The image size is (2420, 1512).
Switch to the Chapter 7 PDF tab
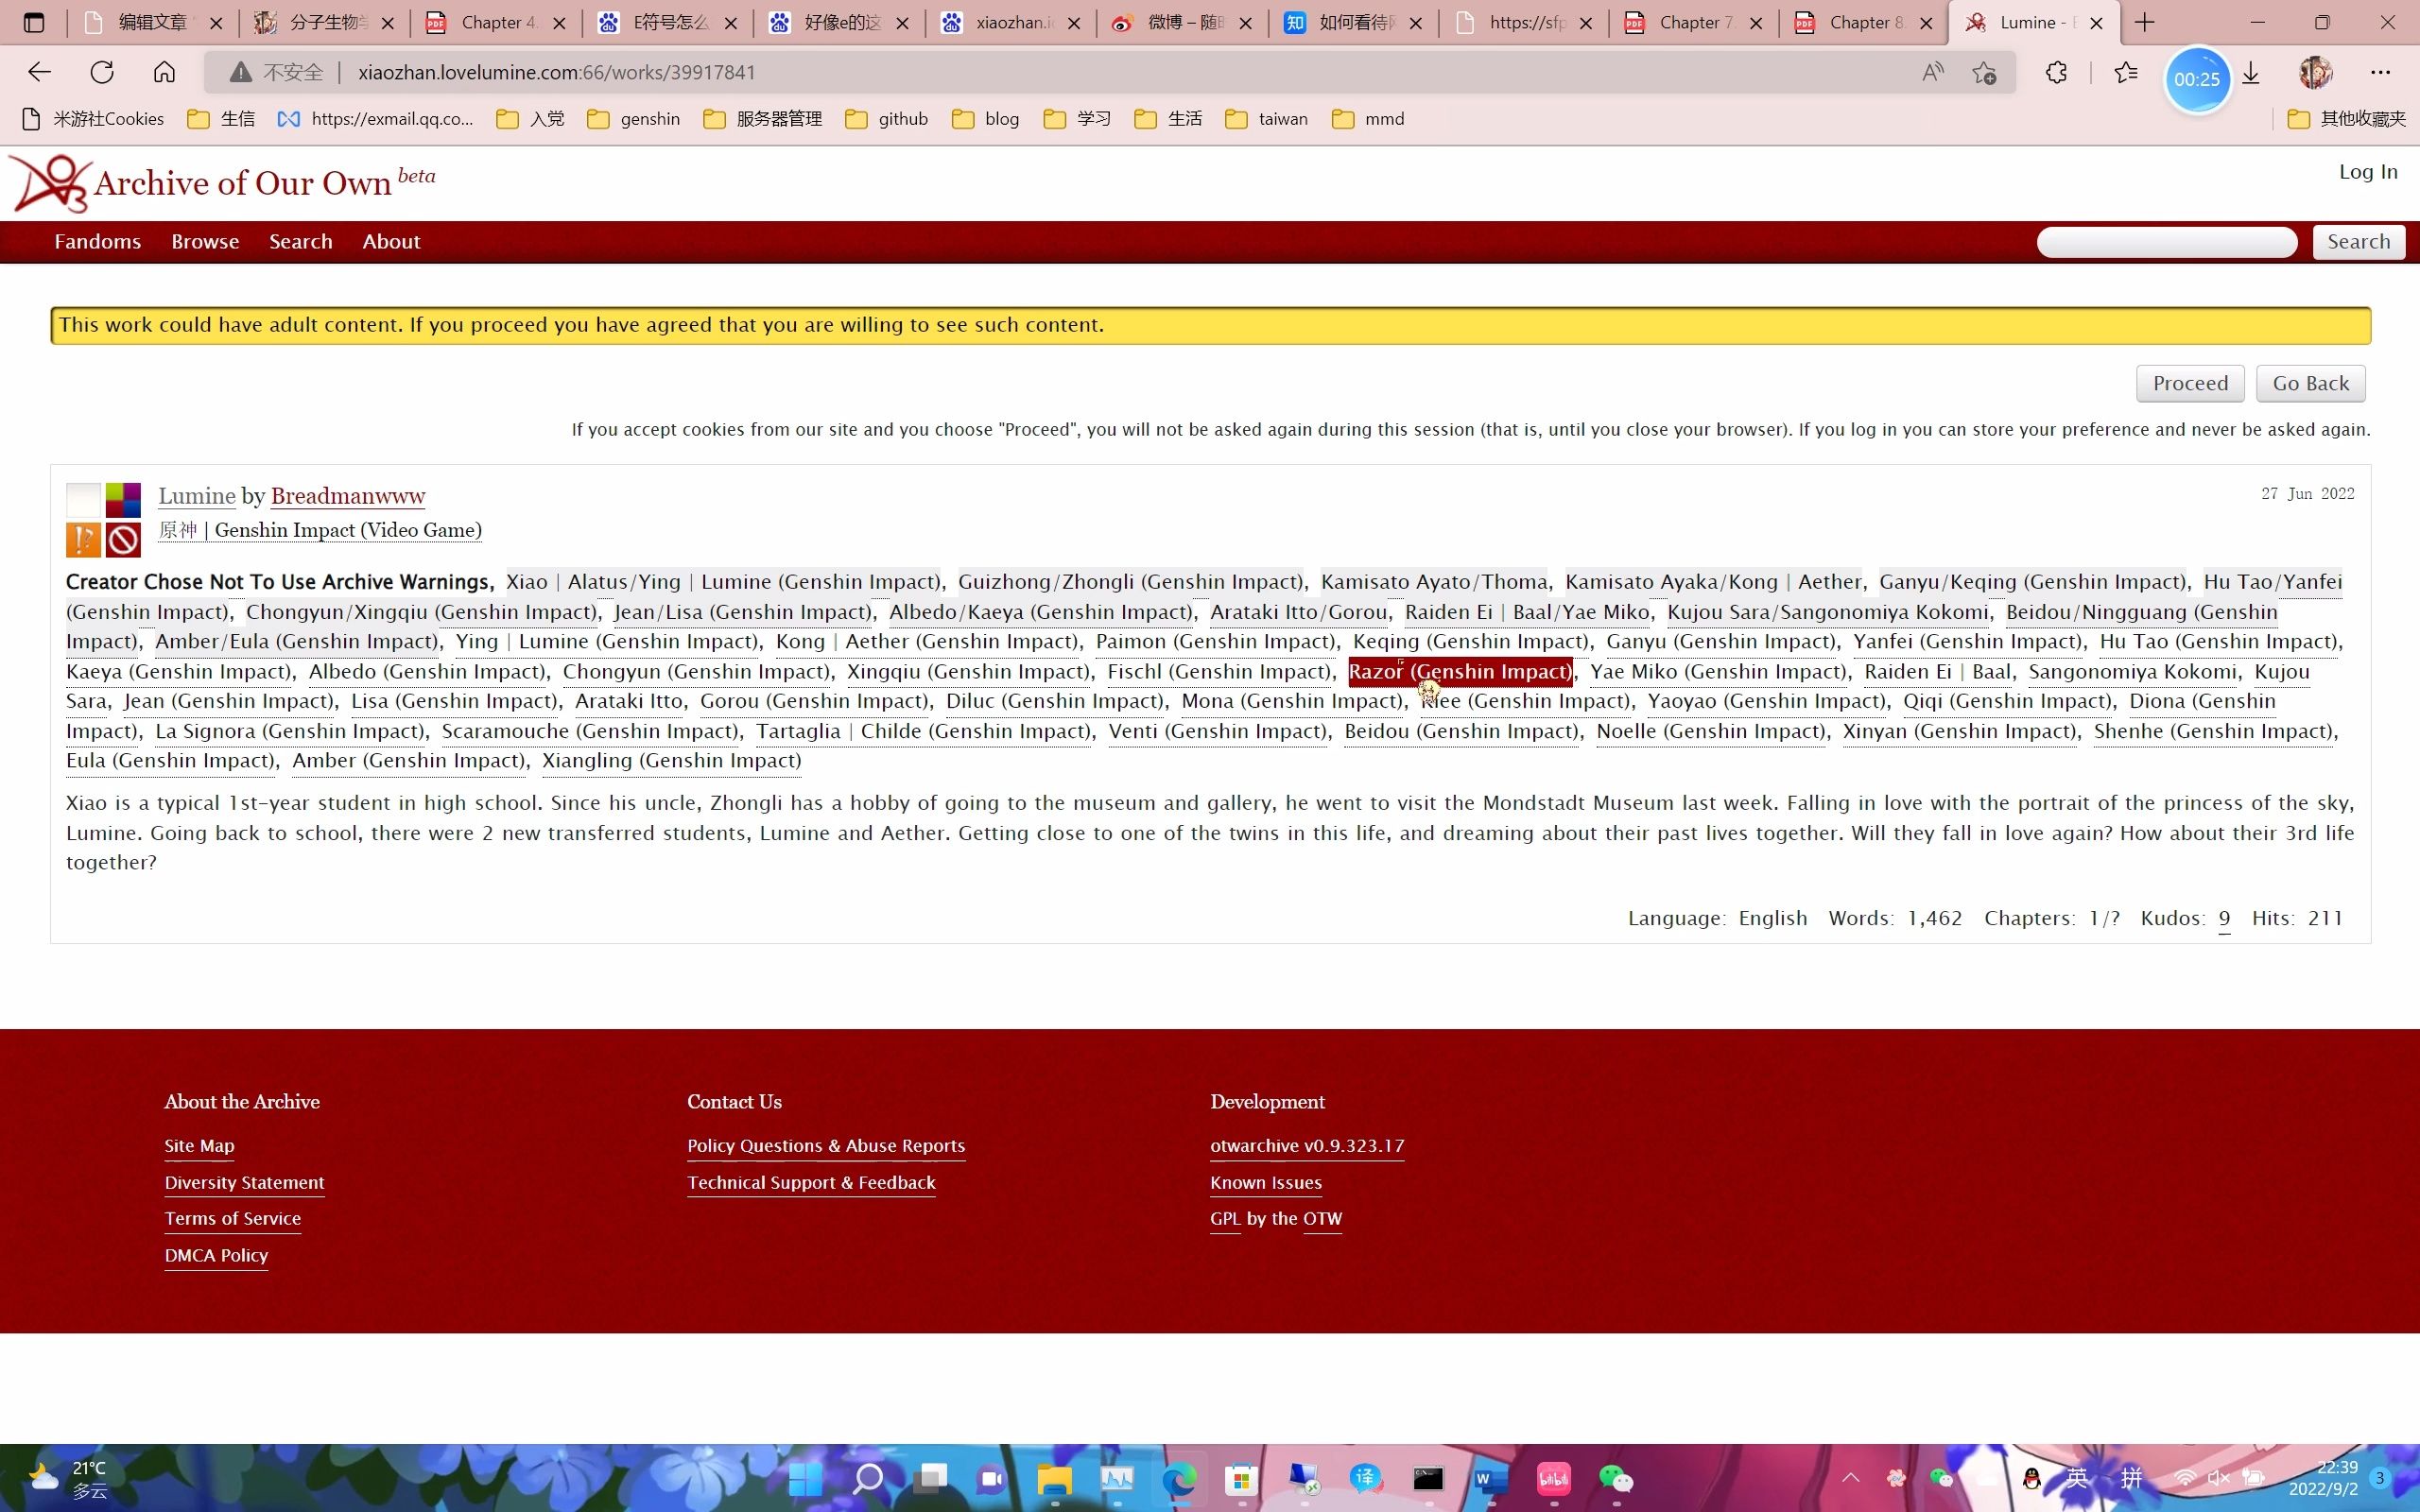(1694, 22)
